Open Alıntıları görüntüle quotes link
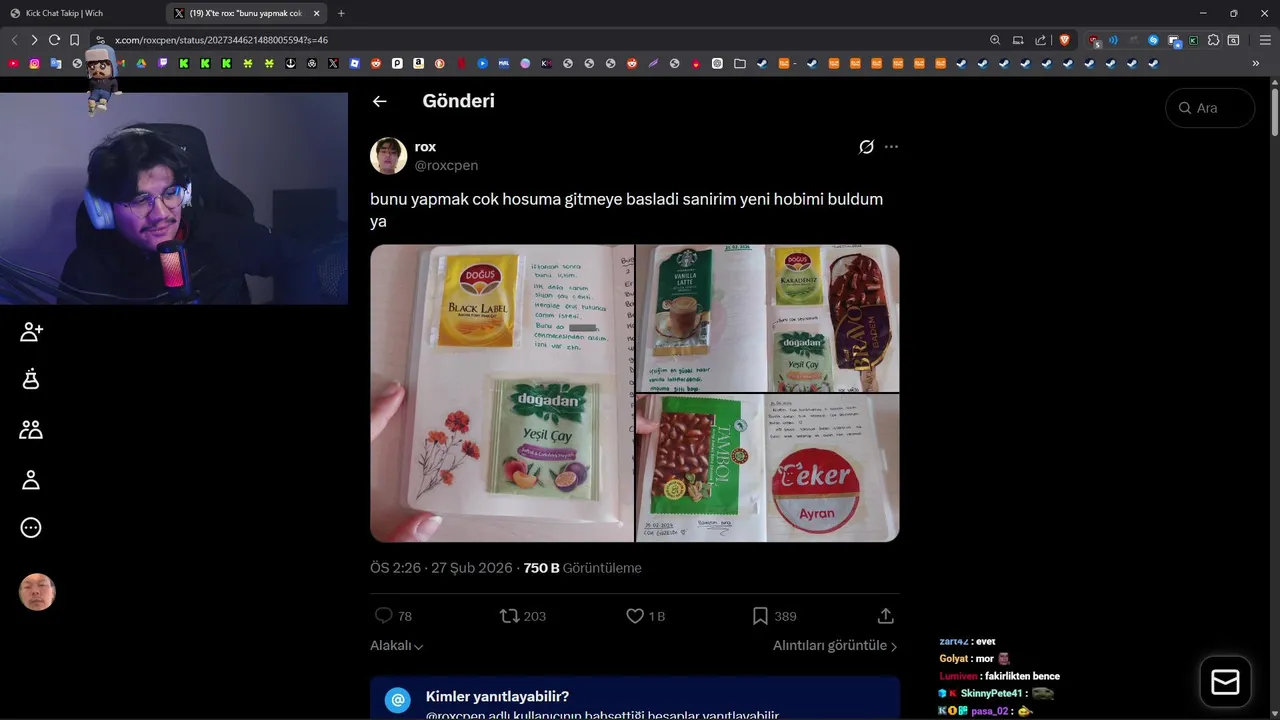This screenshot has height=720, width=1280. tap(835, 646)
